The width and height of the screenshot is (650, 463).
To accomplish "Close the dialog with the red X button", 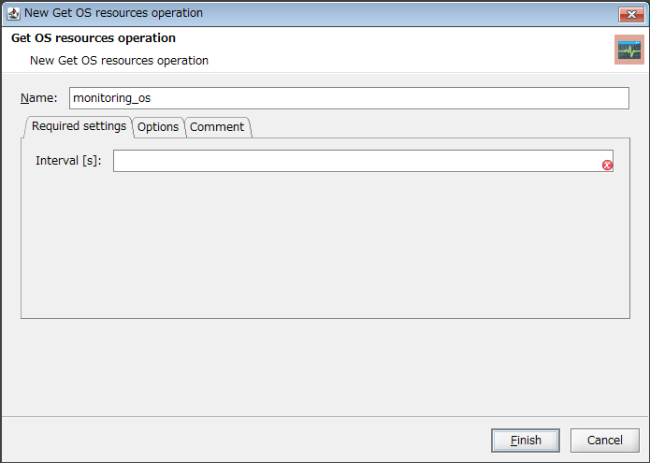I will 630,13.
